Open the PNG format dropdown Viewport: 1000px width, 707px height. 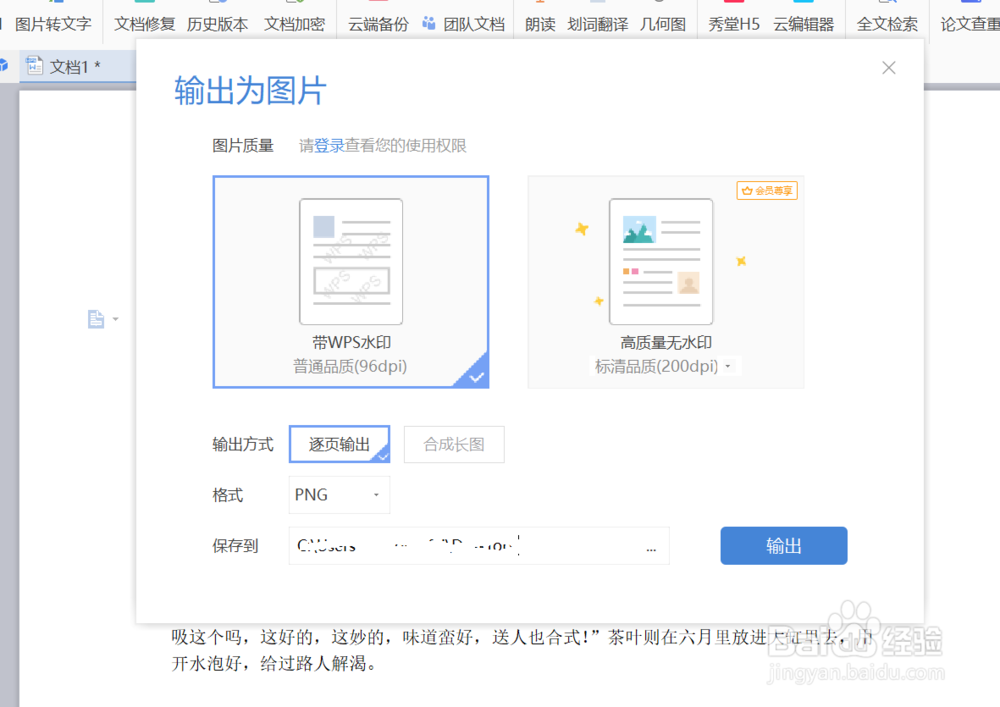coord(338,494)
